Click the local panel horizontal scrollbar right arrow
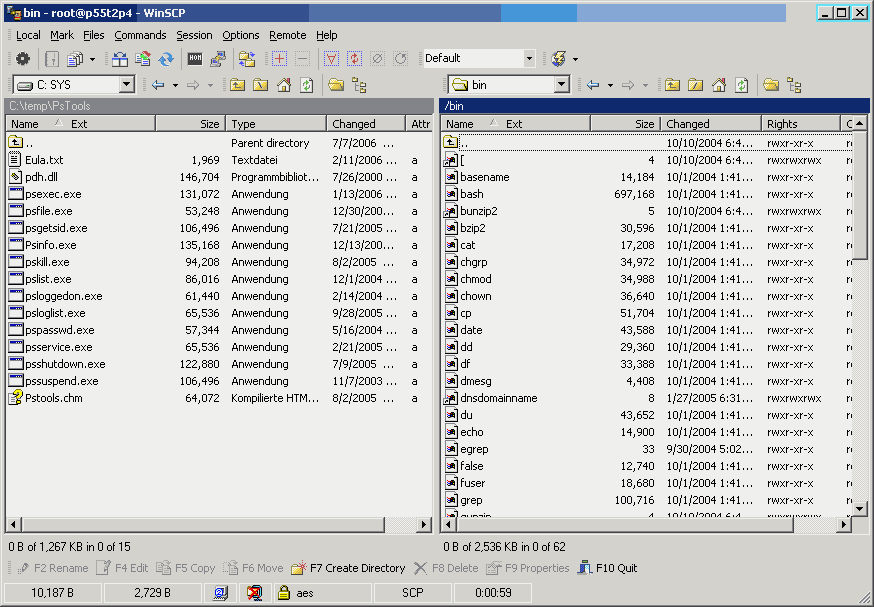 pos(424,525)
